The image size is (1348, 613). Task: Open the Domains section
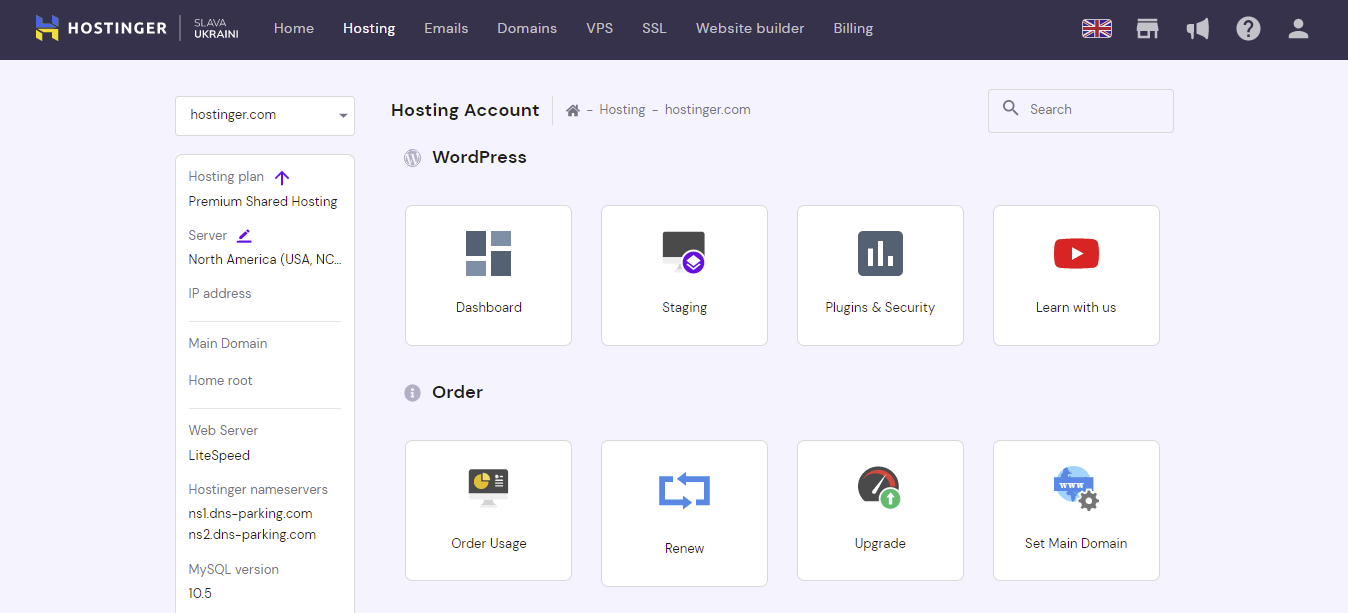tap(527, 28)
